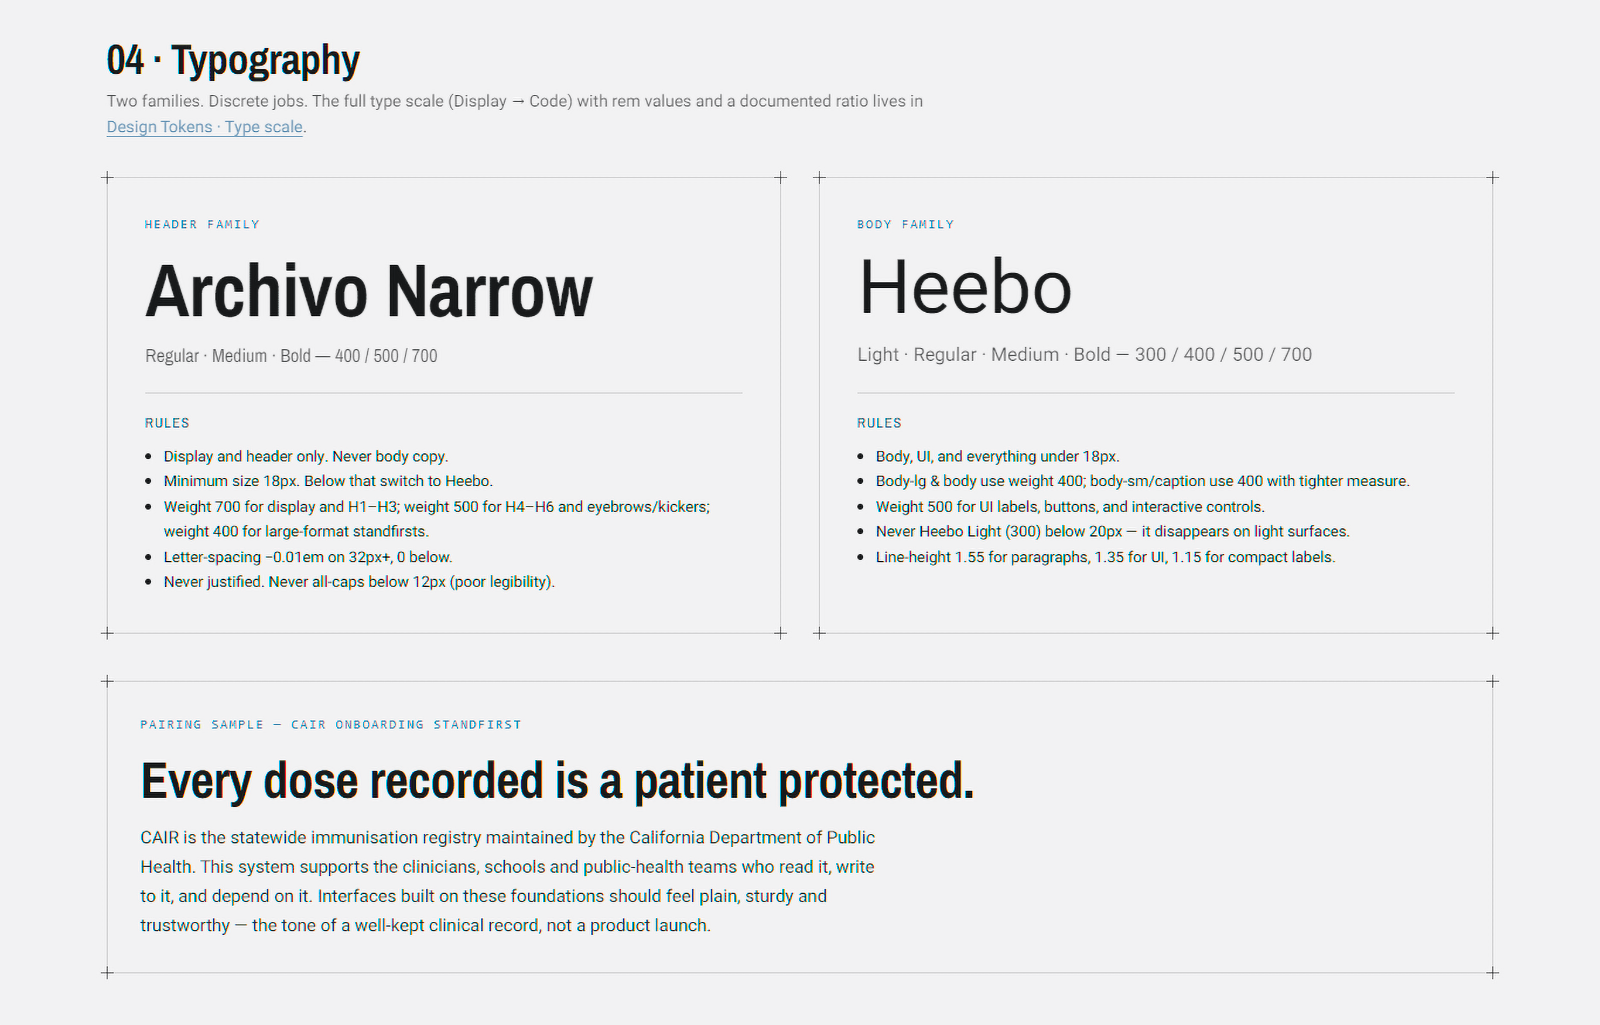
Task: Click the Archivo Narrow specimen title
Action: [369, 291]
